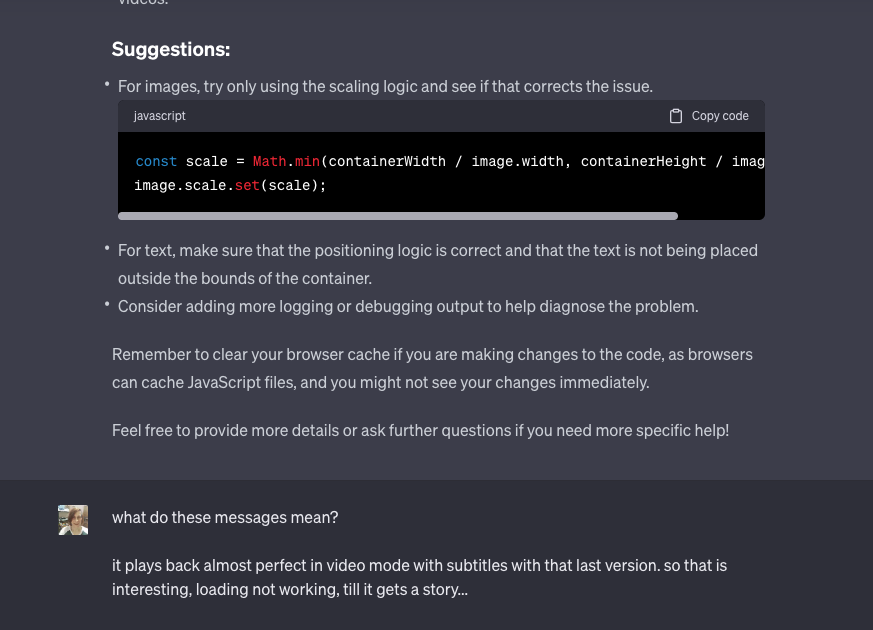Click 'containerWidth' in the code snippet
873x630 pixels.
pos(387,161)
